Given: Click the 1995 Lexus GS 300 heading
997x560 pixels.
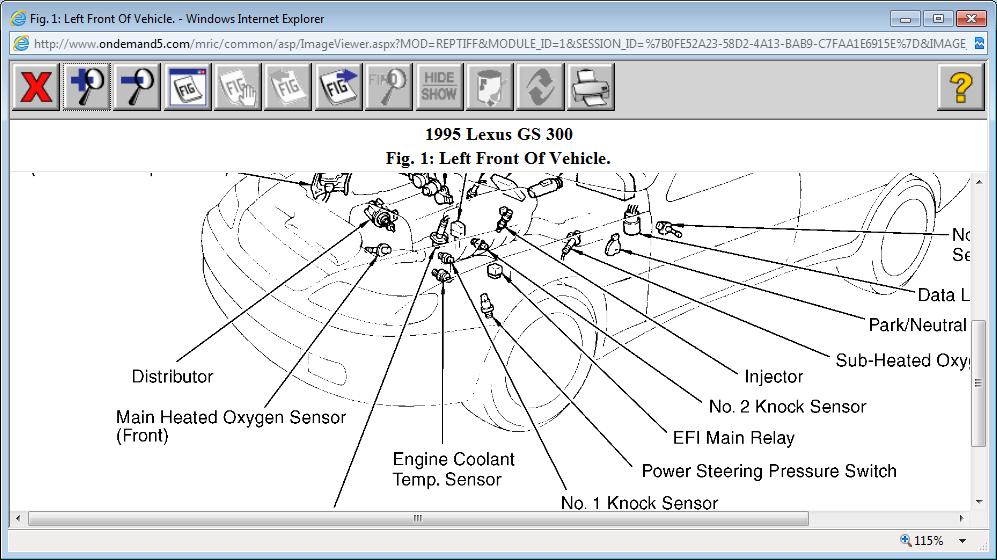Looking at the screenshot, I should [x=498, y=134].
